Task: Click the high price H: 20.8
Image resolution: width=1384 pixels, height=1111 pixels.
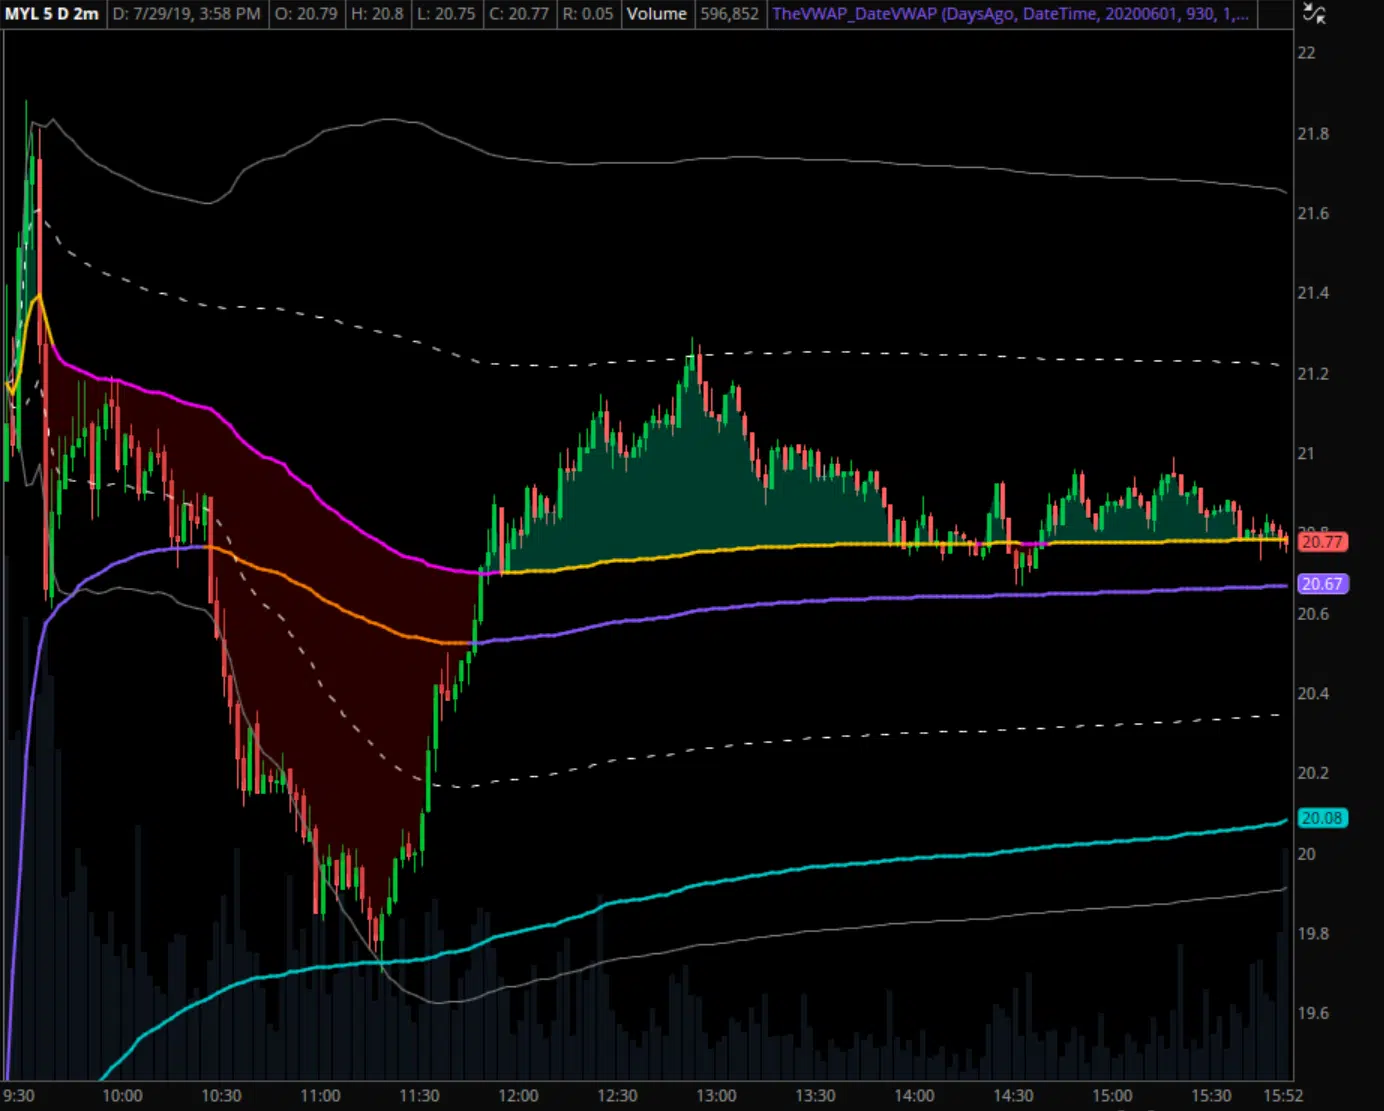Action: (x=377, y=14)
